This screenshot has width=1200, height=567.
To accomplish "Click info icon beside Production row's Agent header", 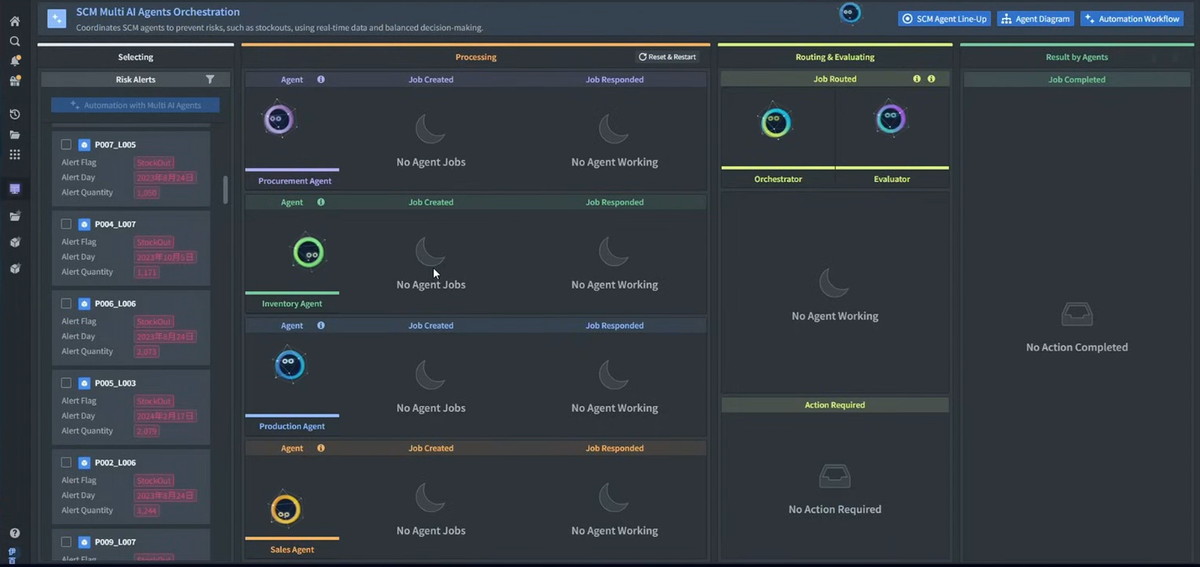I will coord(321,325).
